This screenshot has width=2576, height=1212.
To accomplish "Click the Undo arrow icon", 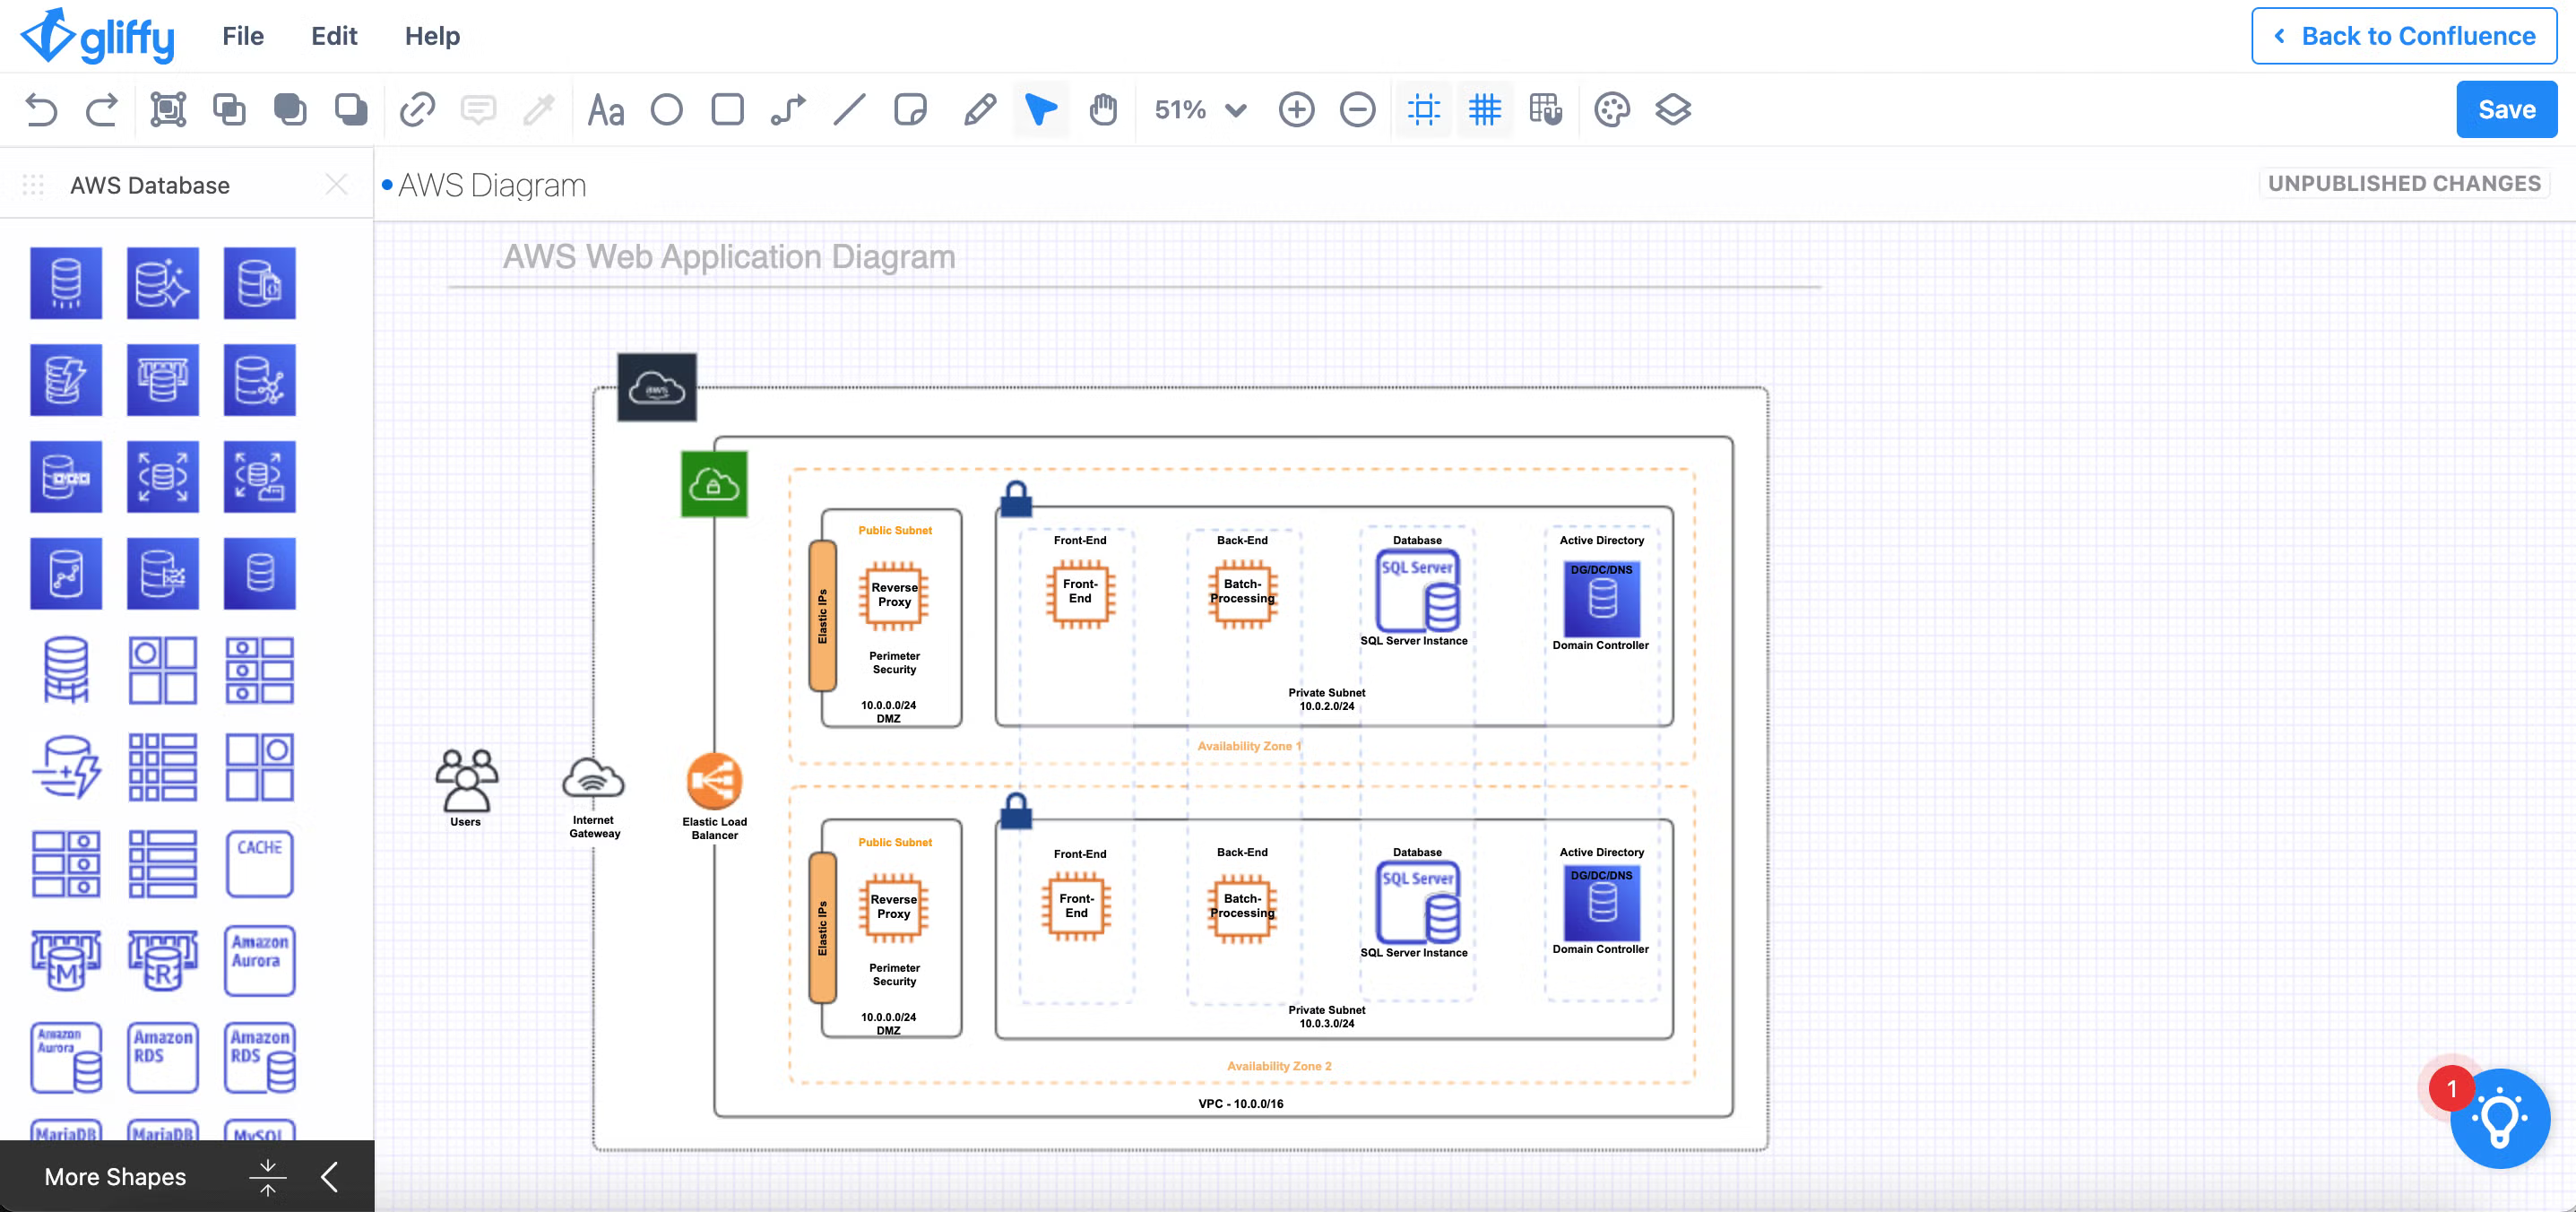I will pos(41,109).
